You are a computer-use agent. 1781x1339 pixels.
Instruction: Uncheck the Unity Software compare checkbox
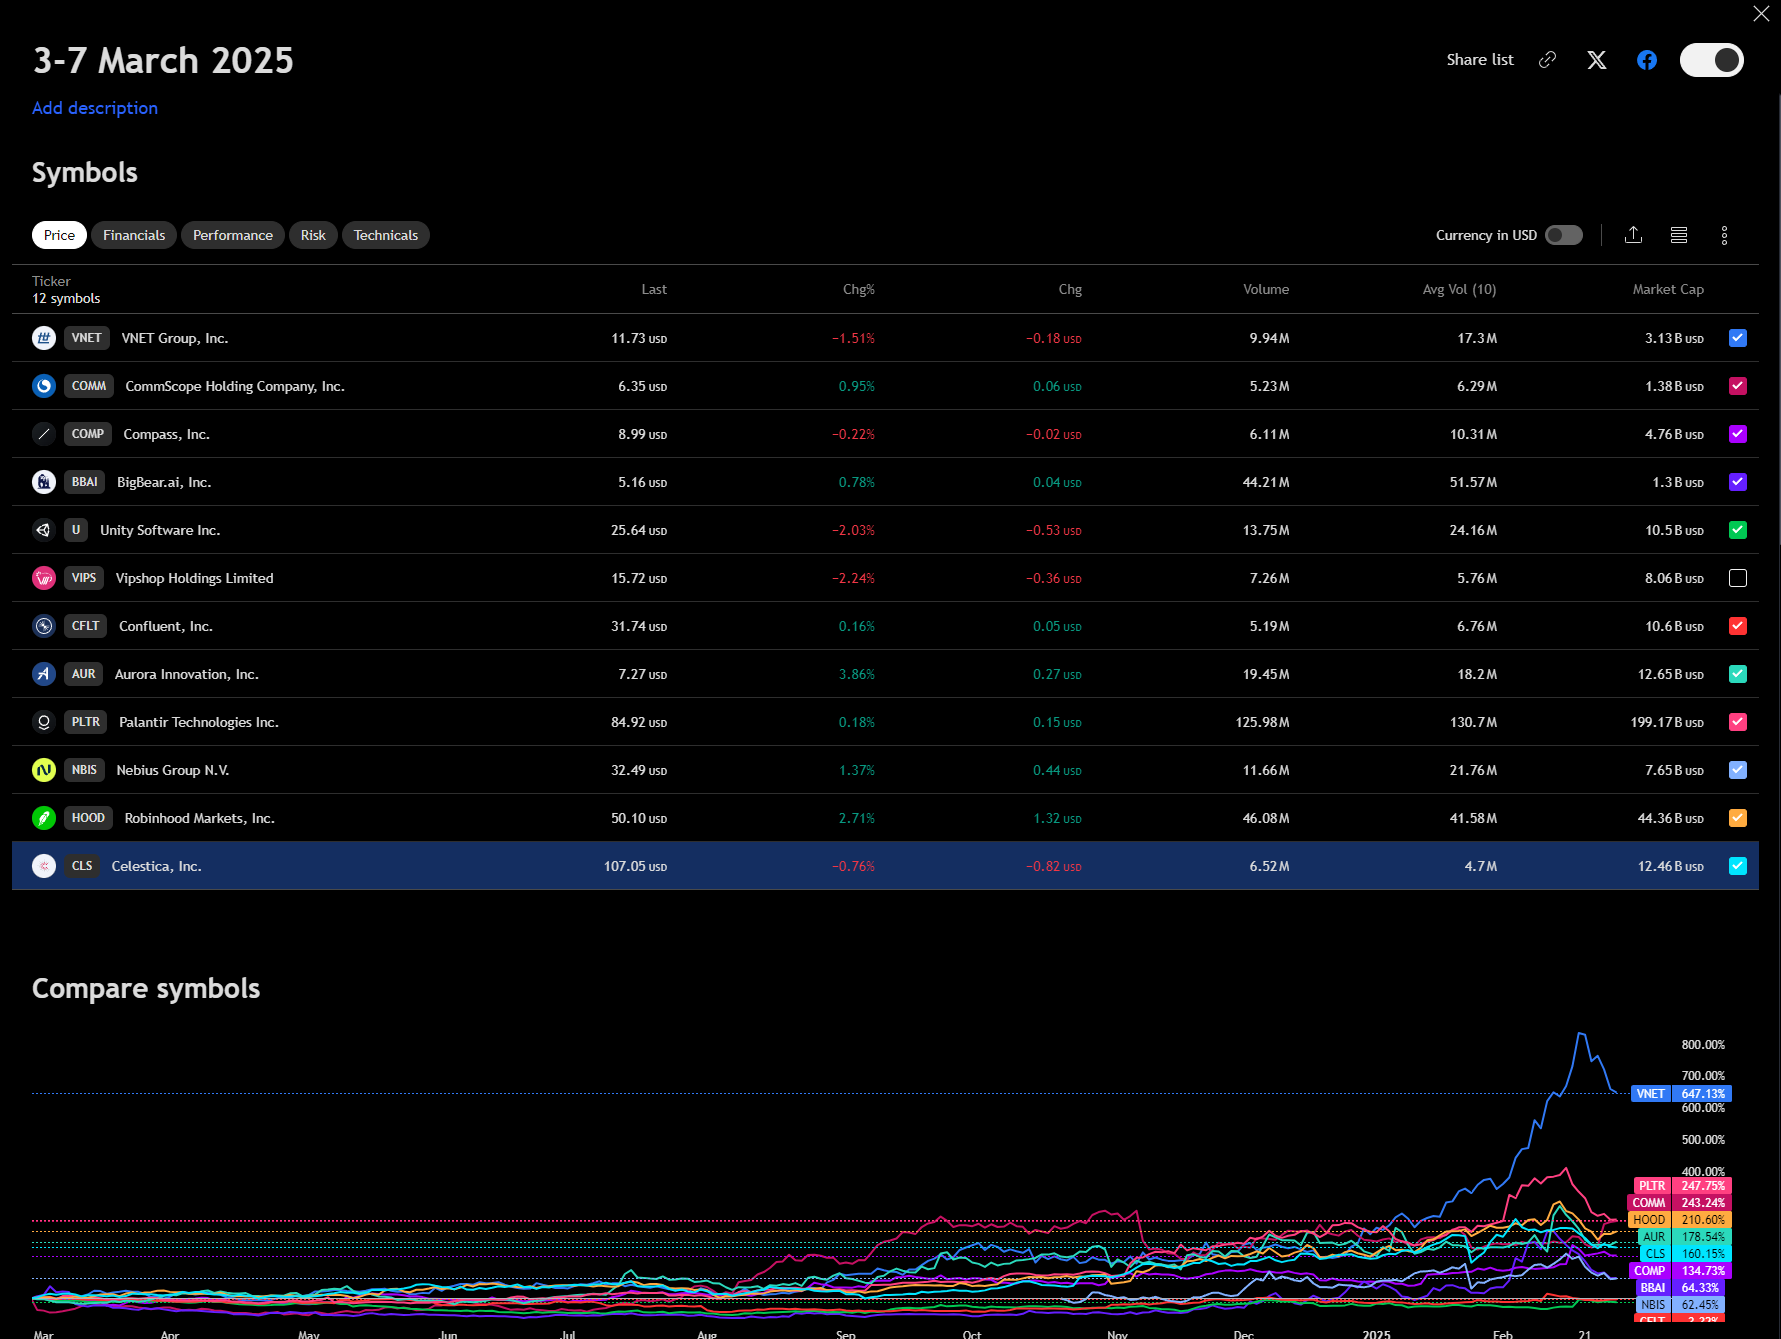pos(1738,530)
